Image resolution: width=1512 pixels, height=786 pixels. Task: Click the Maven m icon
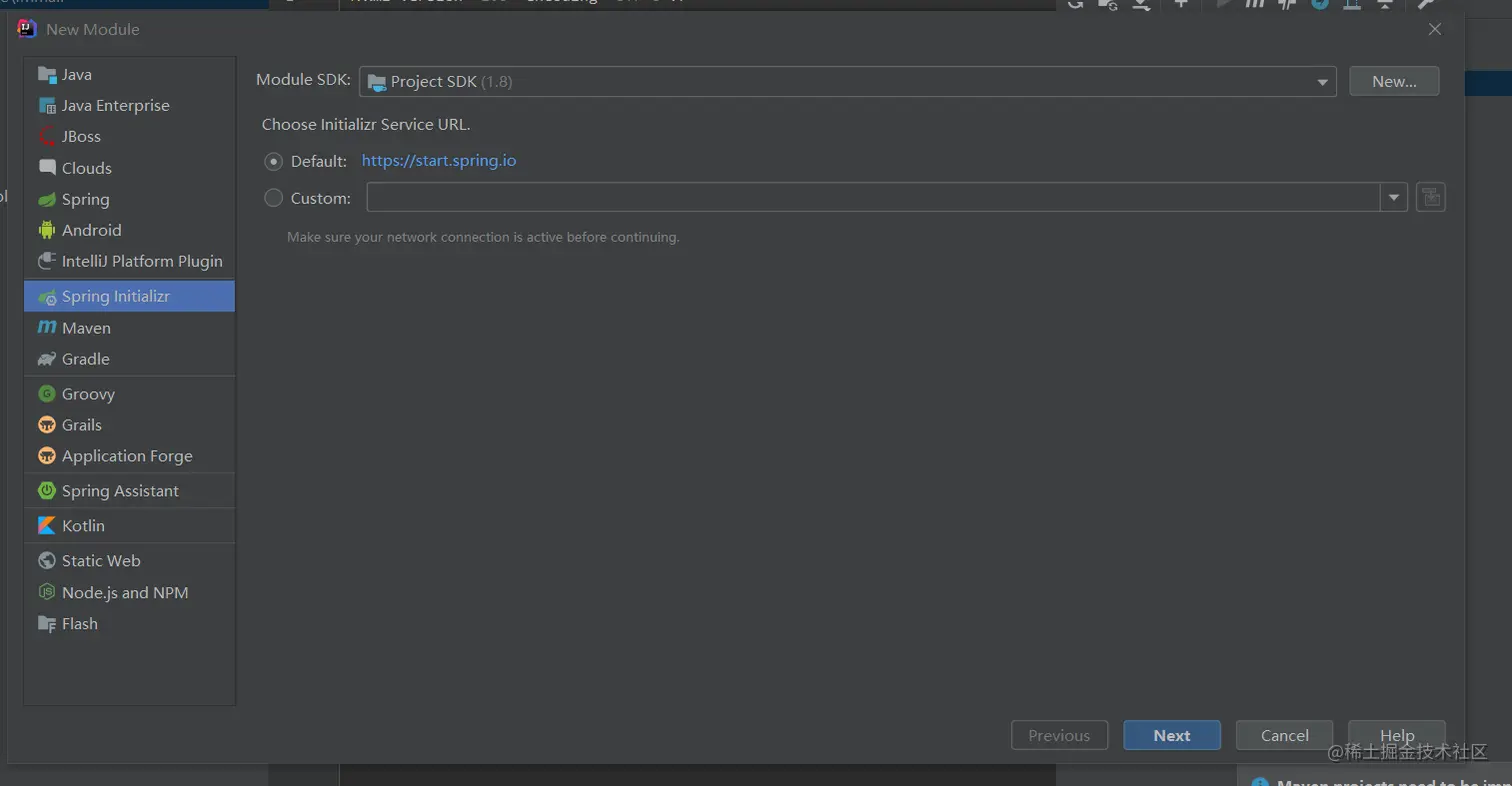(x=47, y=327)
